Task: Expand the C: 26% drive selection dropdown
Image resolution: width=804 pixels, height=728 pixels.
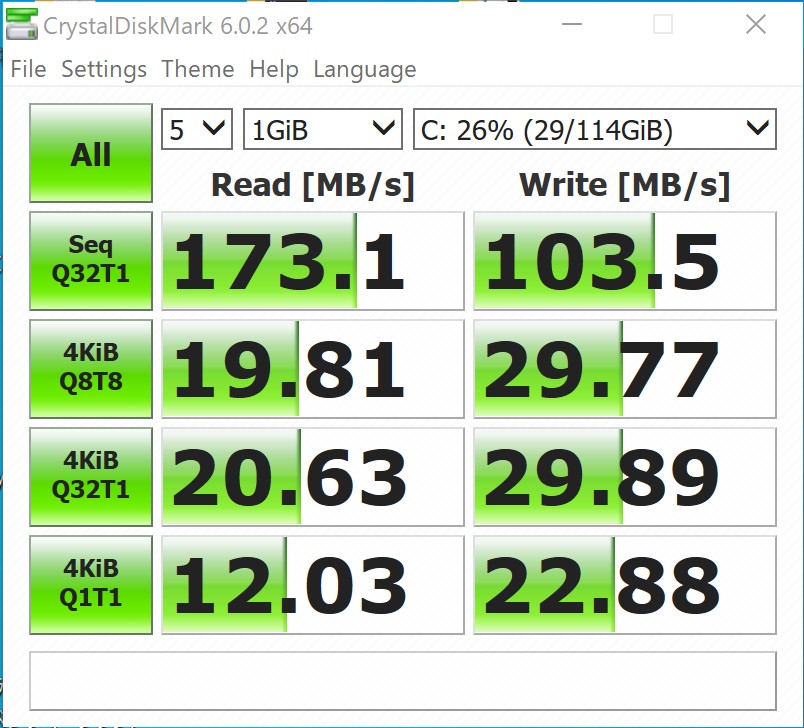Action: pyautogui.click(x=595, y=129)
